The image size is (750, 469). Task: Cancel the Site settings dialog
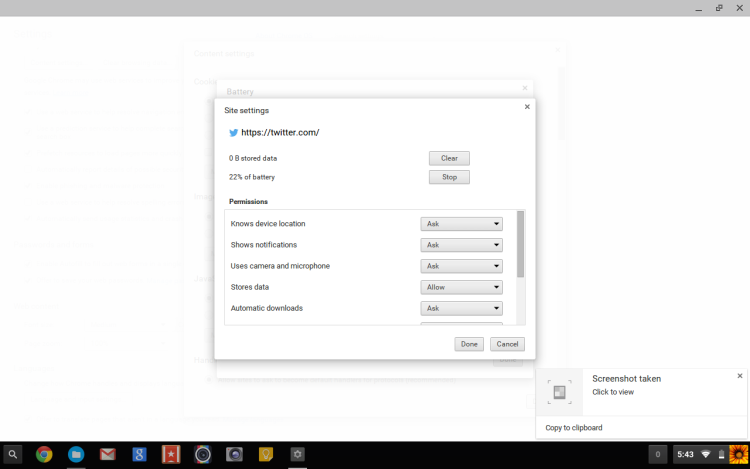pyautogui.click(x=507, y=344)
